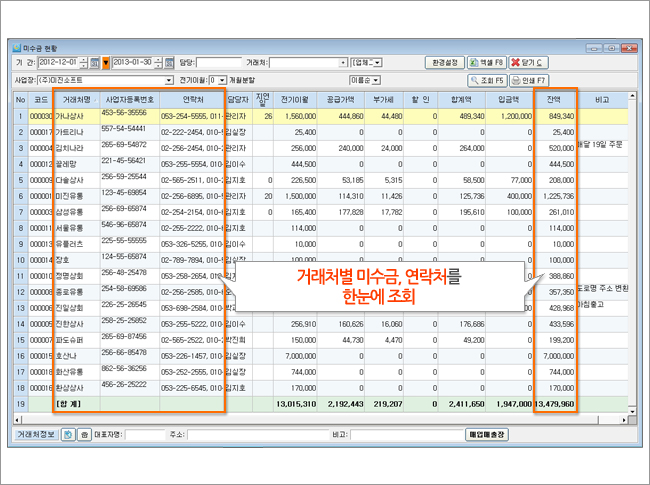Click the 매입매출장 button
The image size is (650, 485).
[487, 435]
